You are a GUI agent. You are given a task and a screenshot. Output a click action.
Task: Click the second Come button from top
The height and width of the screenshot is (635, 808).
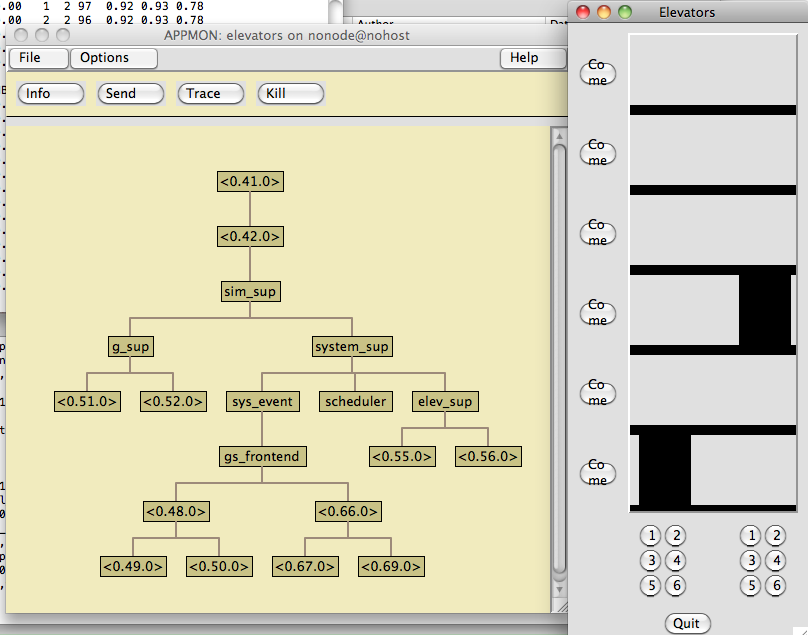coord(597,153)
